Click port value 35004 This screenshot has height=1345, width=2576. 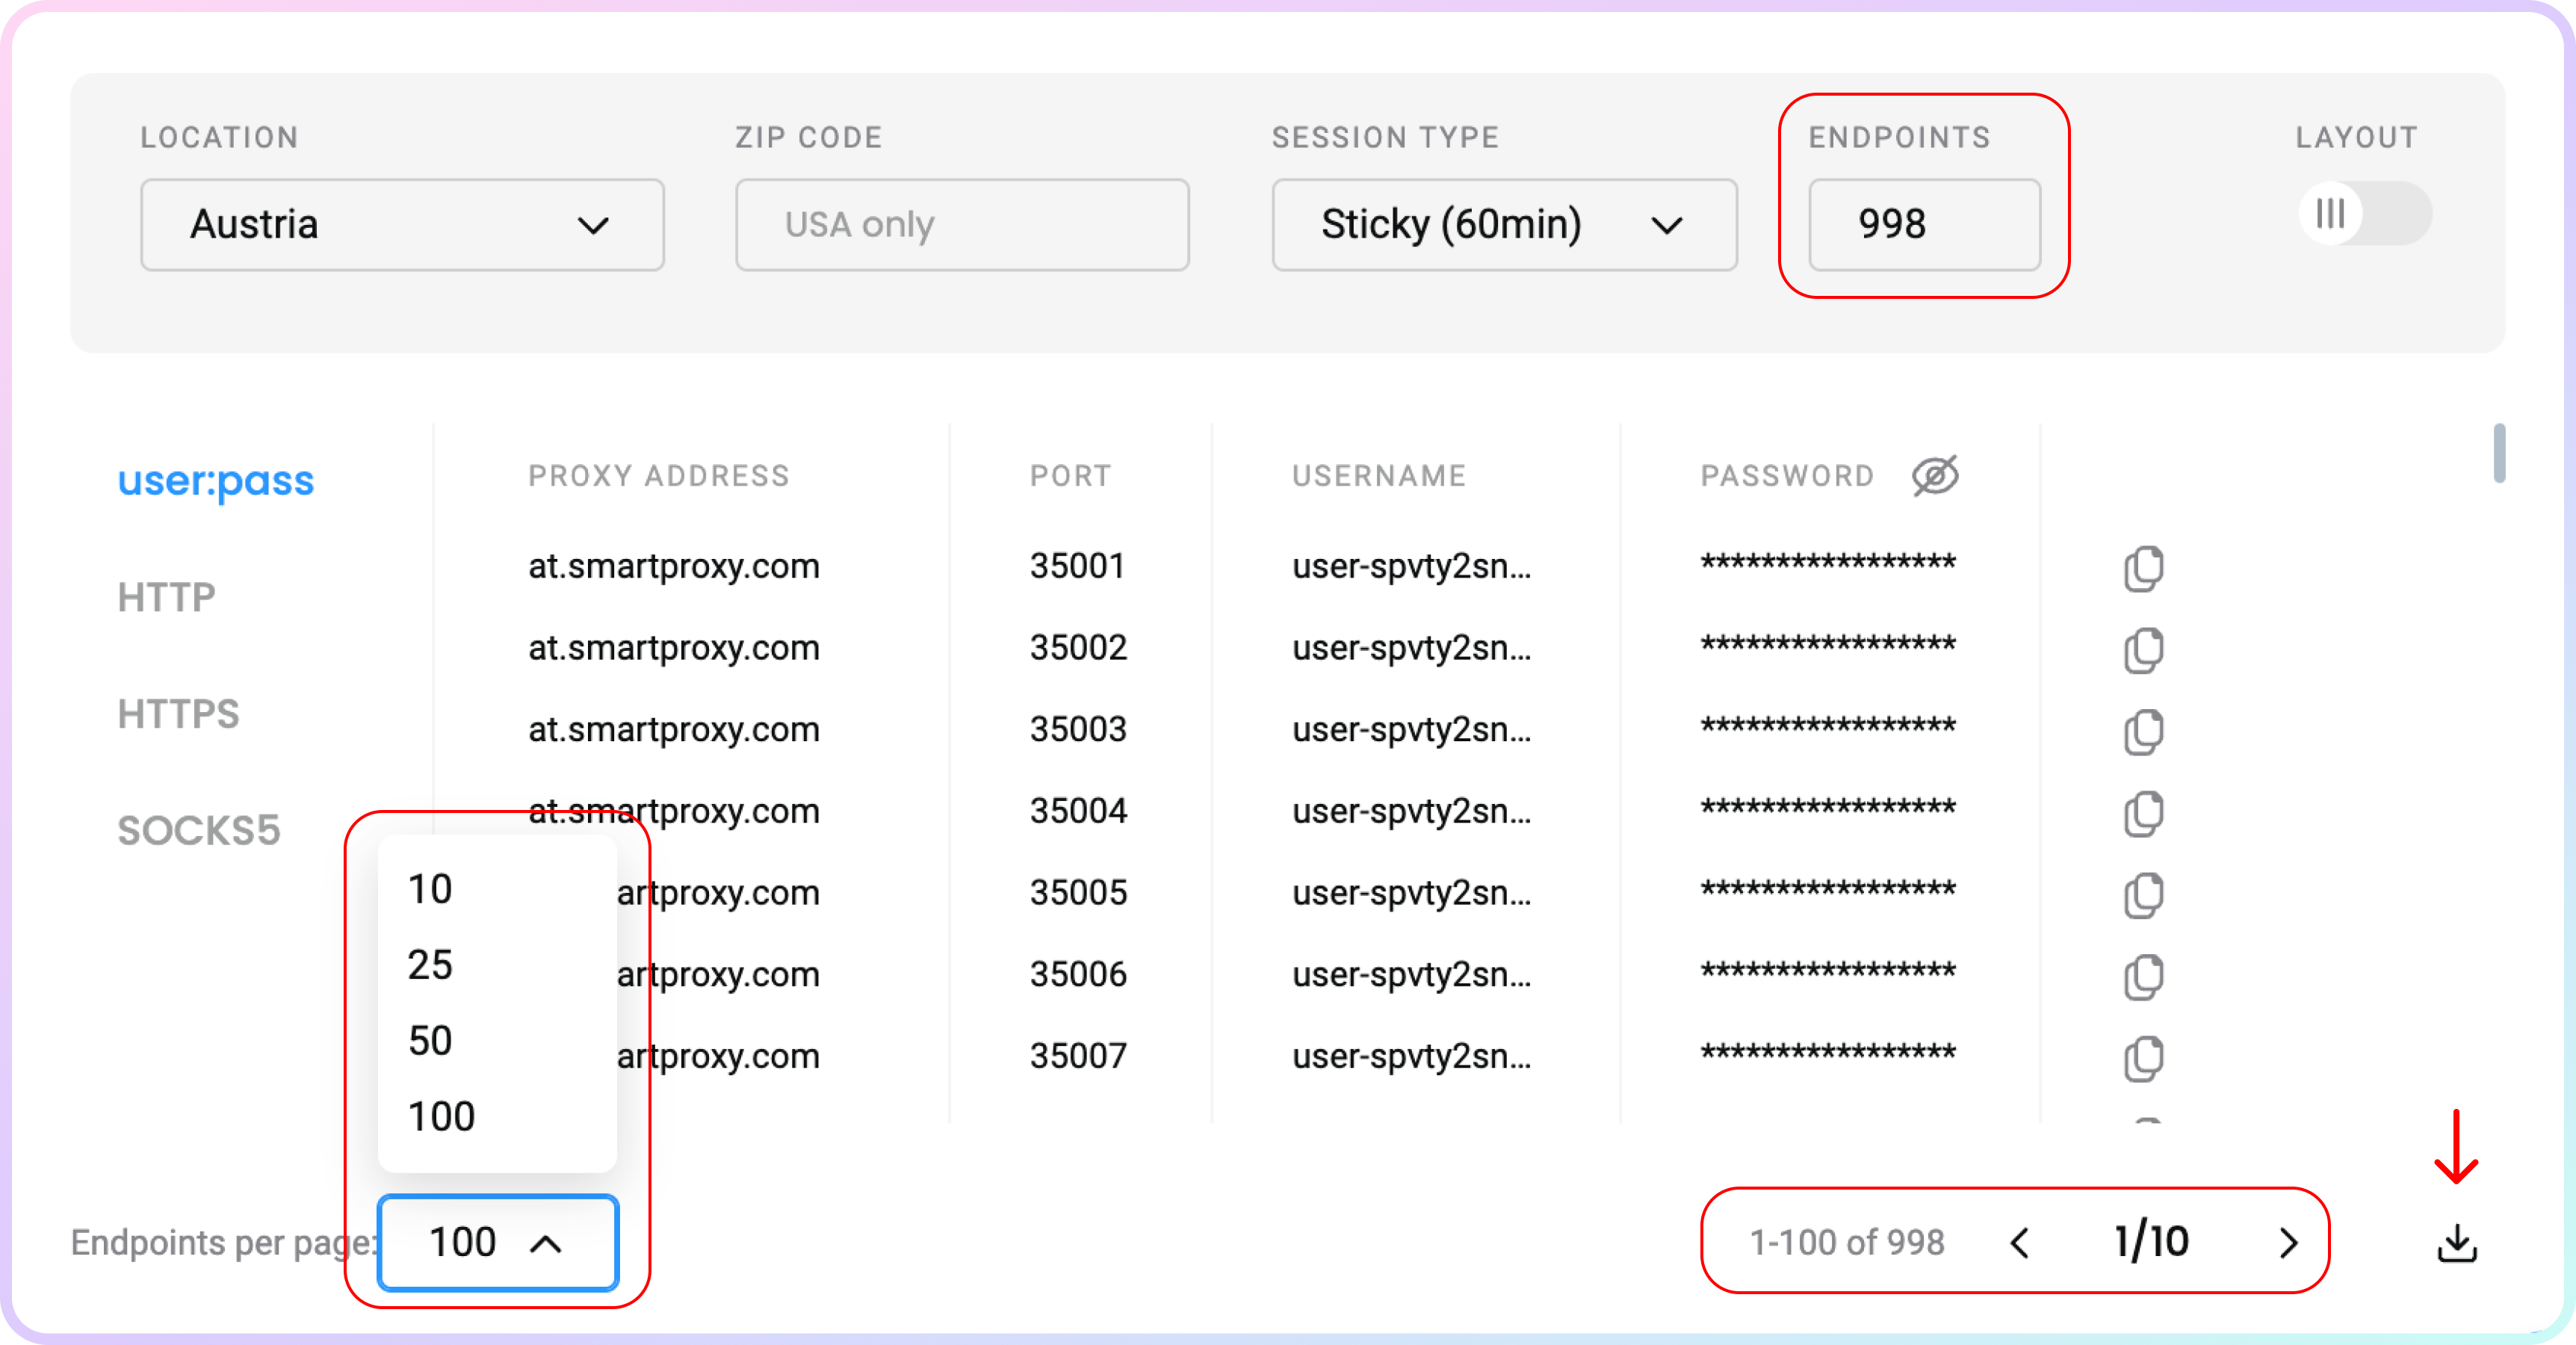tap(1078, 811)
